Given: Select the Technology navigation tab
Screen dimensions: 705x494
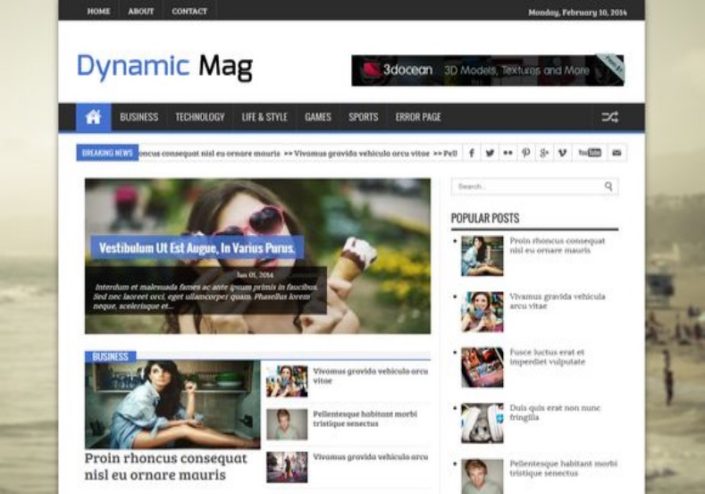Looking at the screenshot, I should pyautogui.click(x=200, y=117).
